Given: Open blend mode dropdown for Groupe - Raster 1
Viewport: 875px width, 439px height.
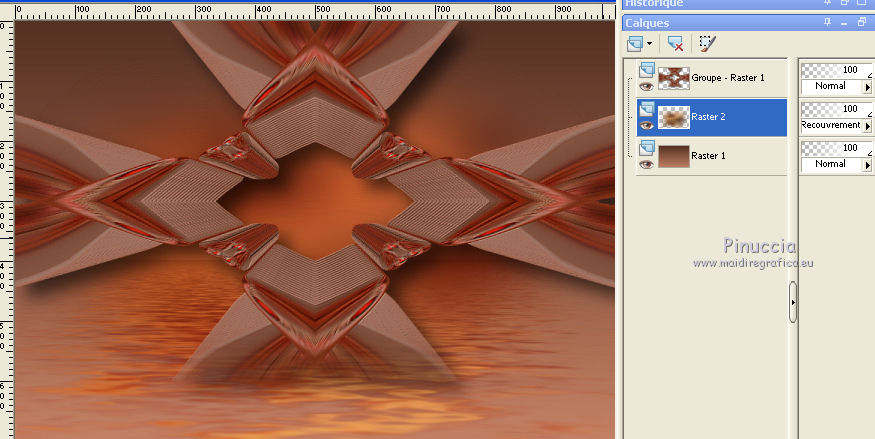Looking at the screenshot, I should tap(867, 87).
